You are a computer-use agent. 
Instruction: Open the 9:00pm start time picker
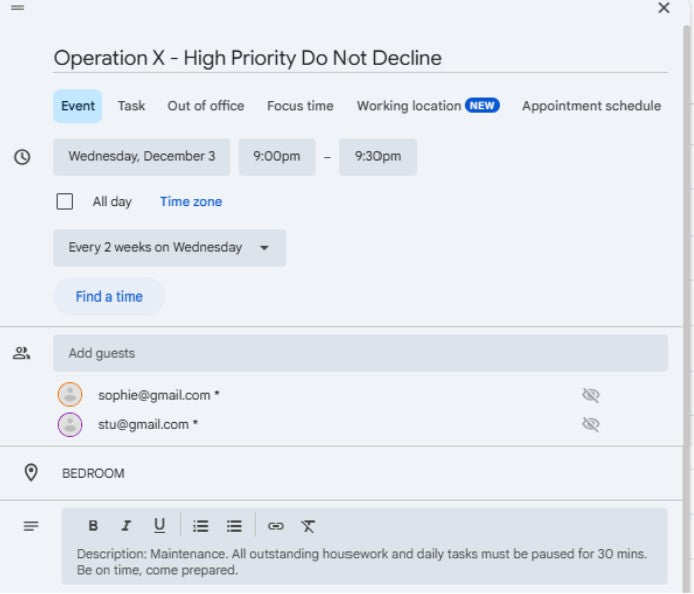(x=277, y=157)
